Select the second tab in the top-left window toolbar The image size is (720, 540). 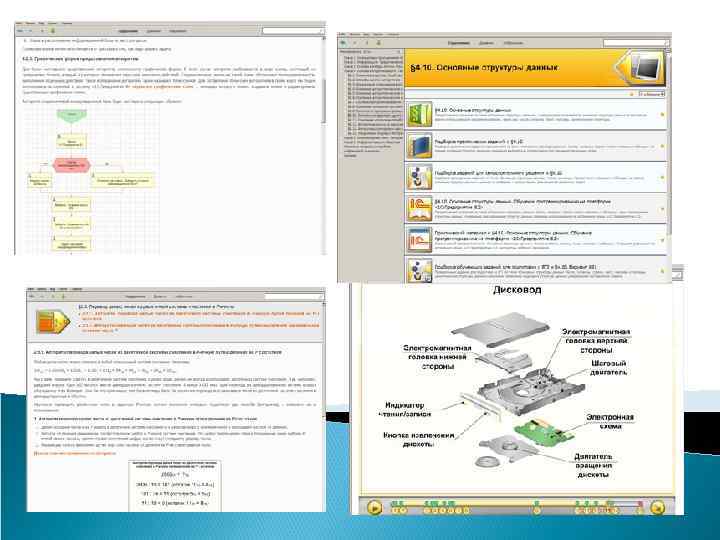(x=153, y=31)
